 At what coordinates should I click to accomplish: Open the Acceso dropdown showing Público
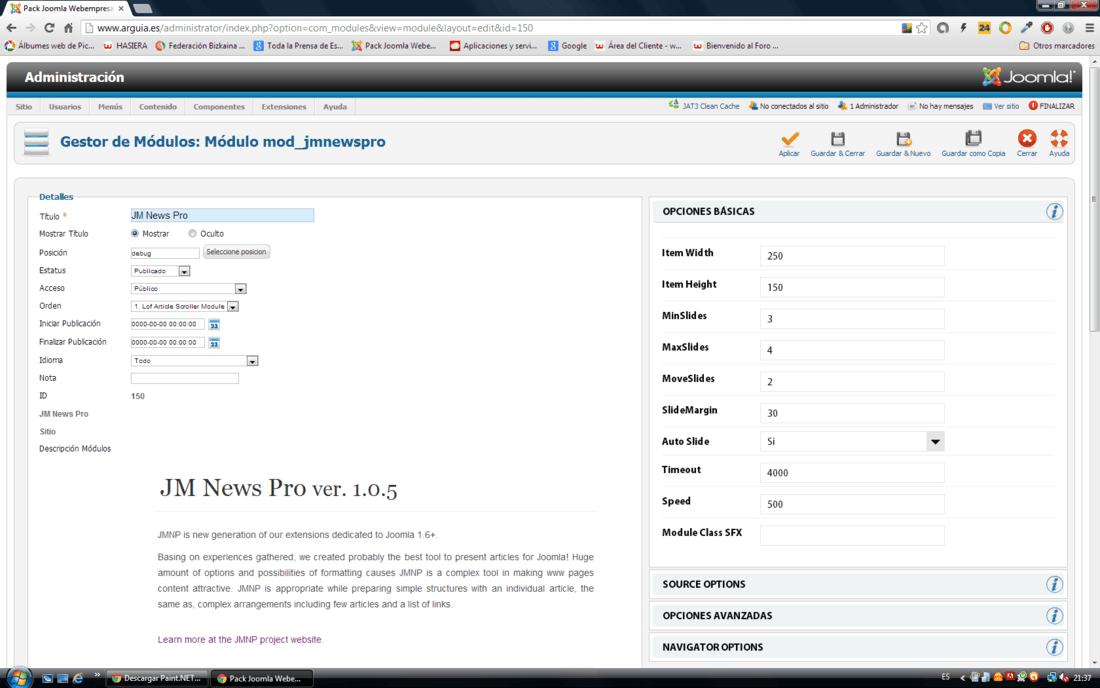click(189, 289)
